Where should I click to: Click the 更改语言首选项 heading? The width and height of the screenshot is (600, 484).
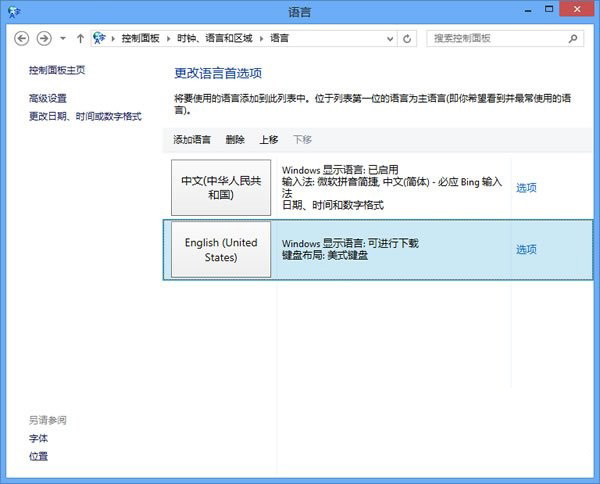point(218,73)
